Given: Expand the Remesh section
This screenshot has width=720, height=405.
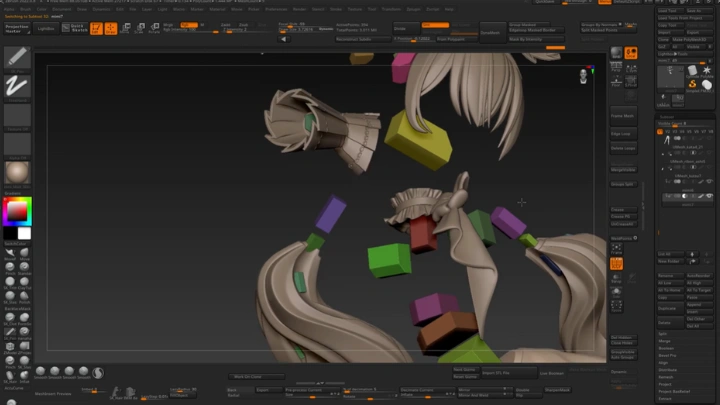Looking at the screenshot, I should pos(665,377).
